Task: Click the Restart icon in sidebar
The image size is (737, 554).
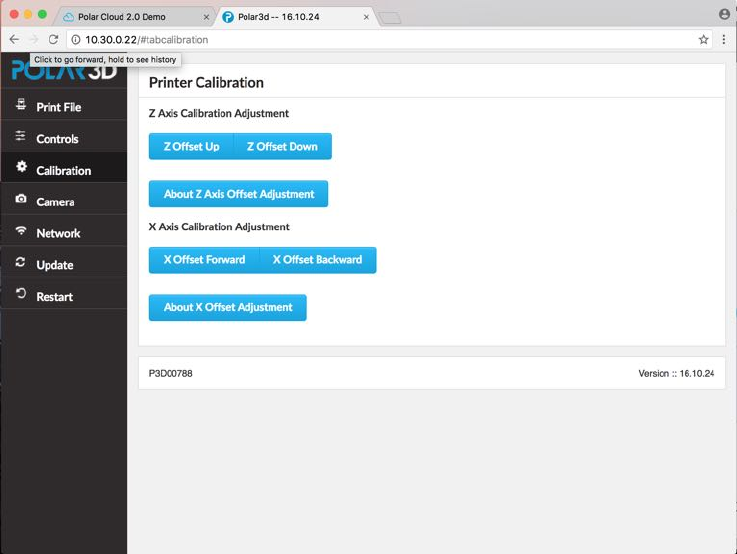Action: tap(21, 295)
